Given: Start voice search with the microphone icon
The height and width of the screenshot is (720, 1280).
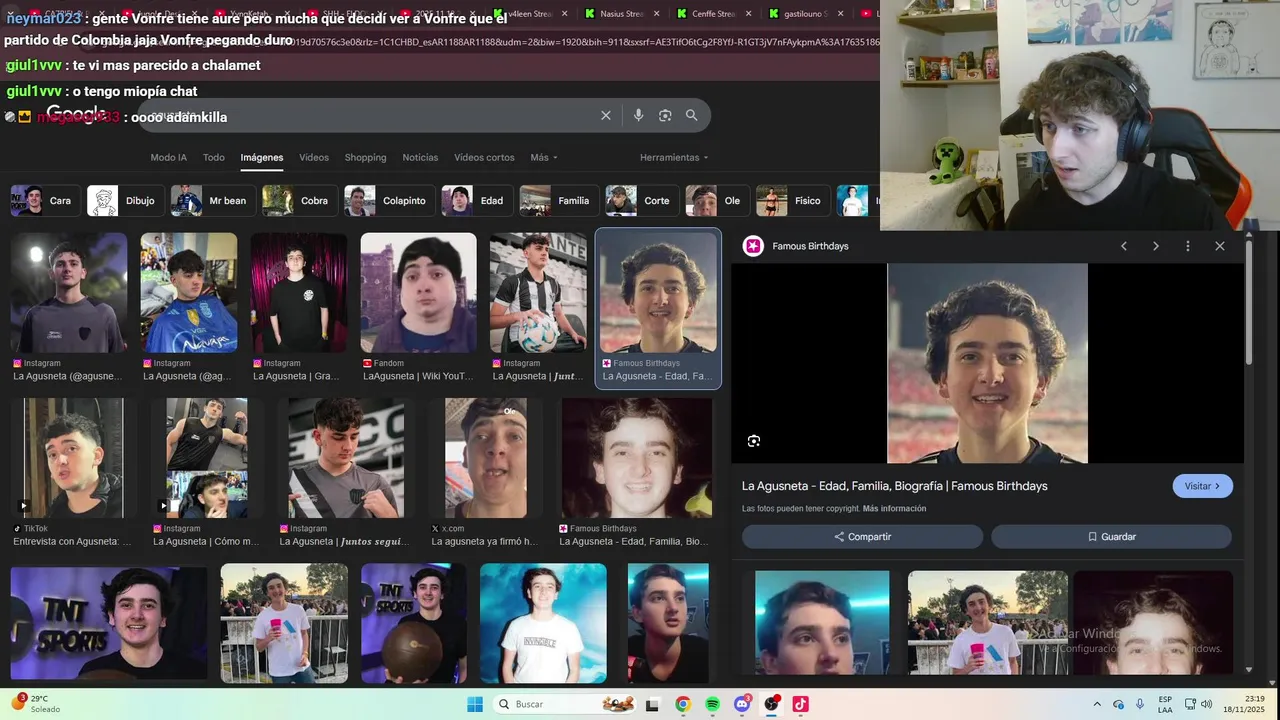Looking at the screenshot, I should 638,115.
